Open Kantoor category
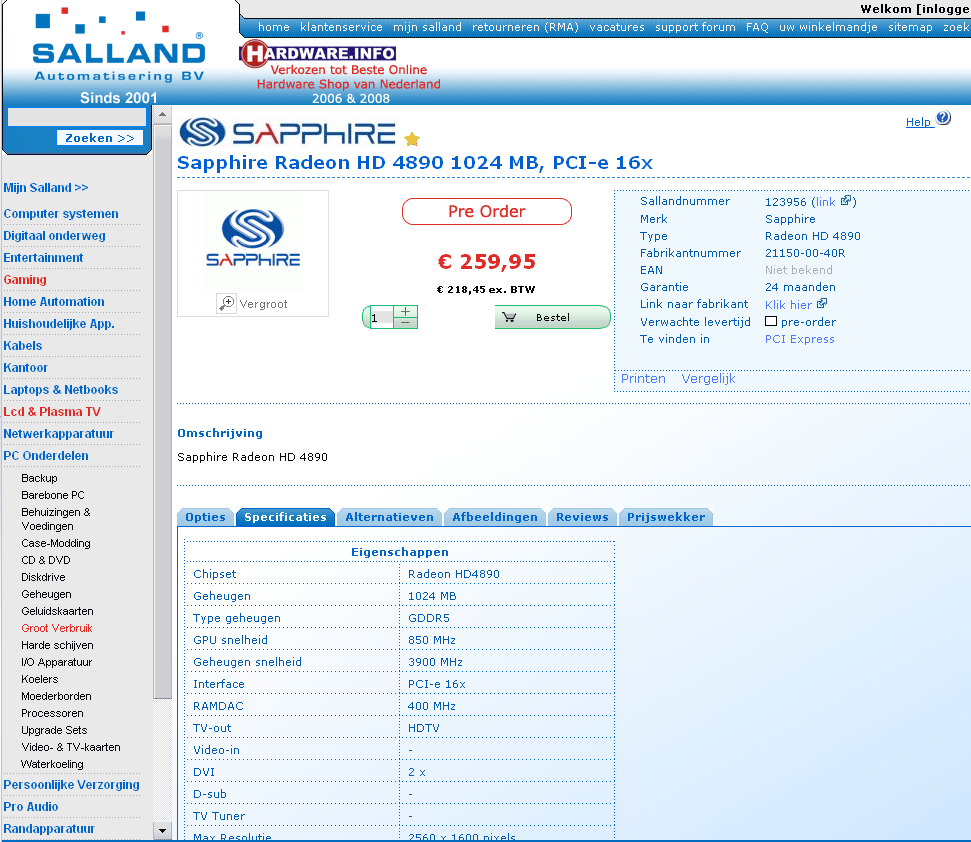The height and width of the screenshot is (842, 971). pyautogui.click(x=25, y=368)
